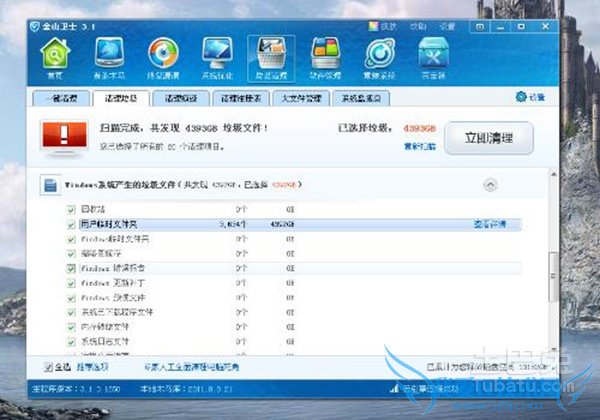Click the title bar menu between 换肤 and 设置
The width and height of the screenshot is (600, 420).
(x=418, y=26)
